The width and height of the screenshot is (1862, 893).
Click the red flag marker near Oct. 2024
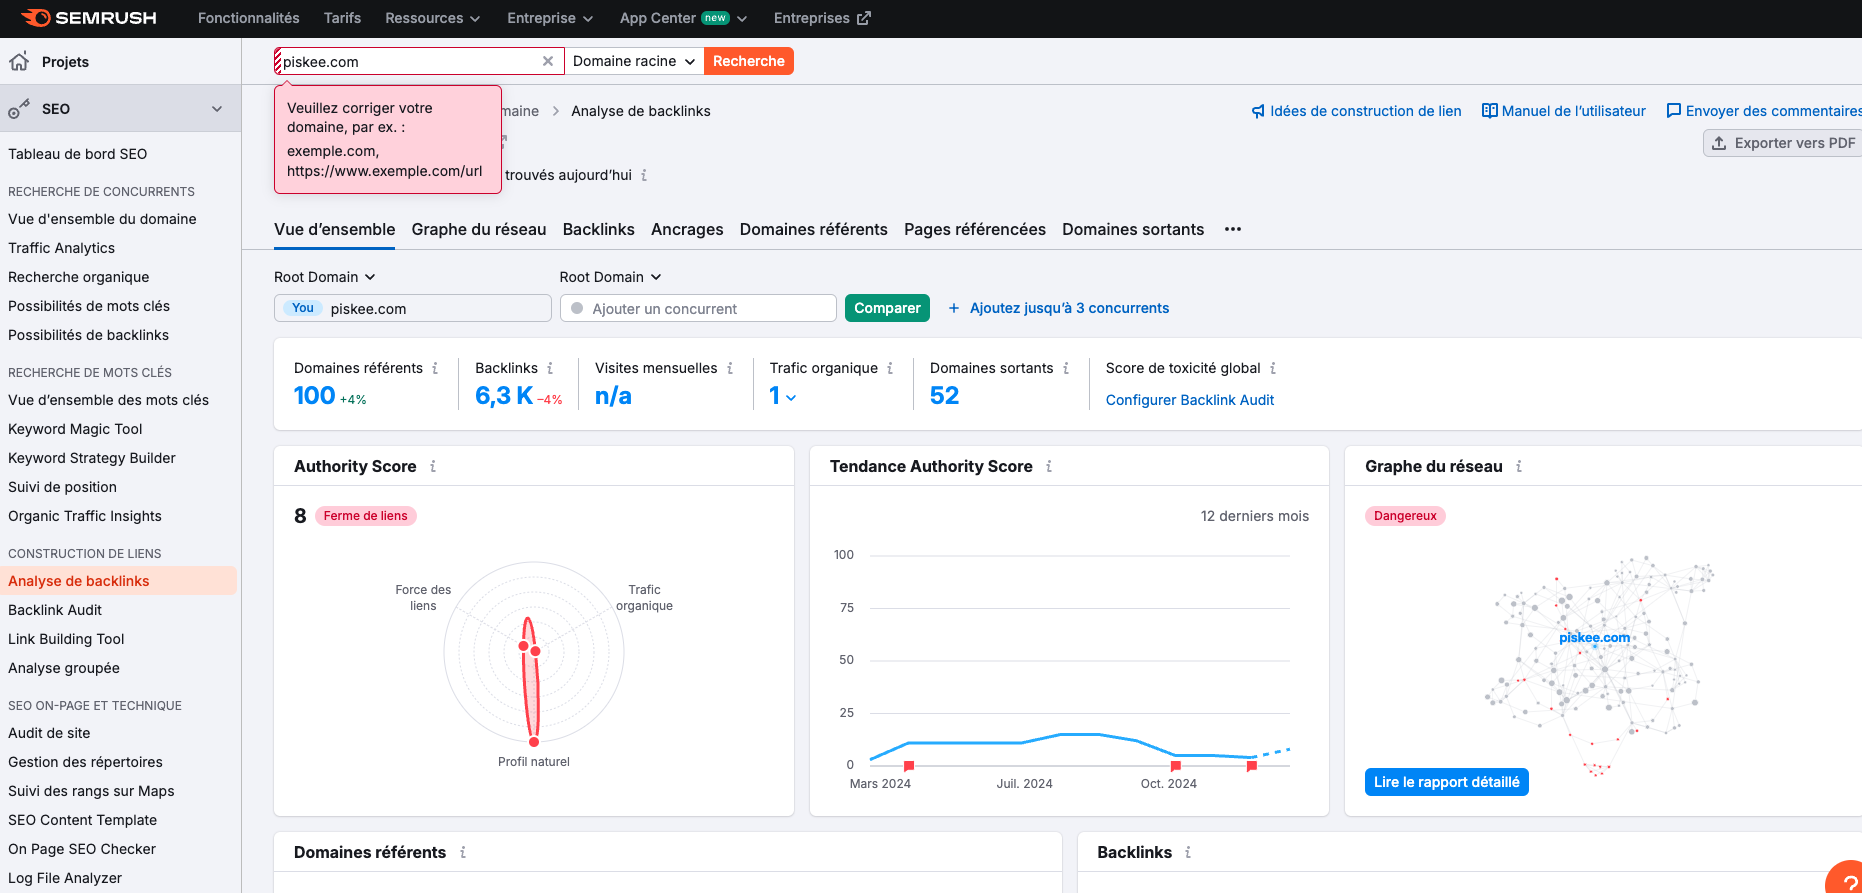pyautogui.click(x=1176, y=766)
